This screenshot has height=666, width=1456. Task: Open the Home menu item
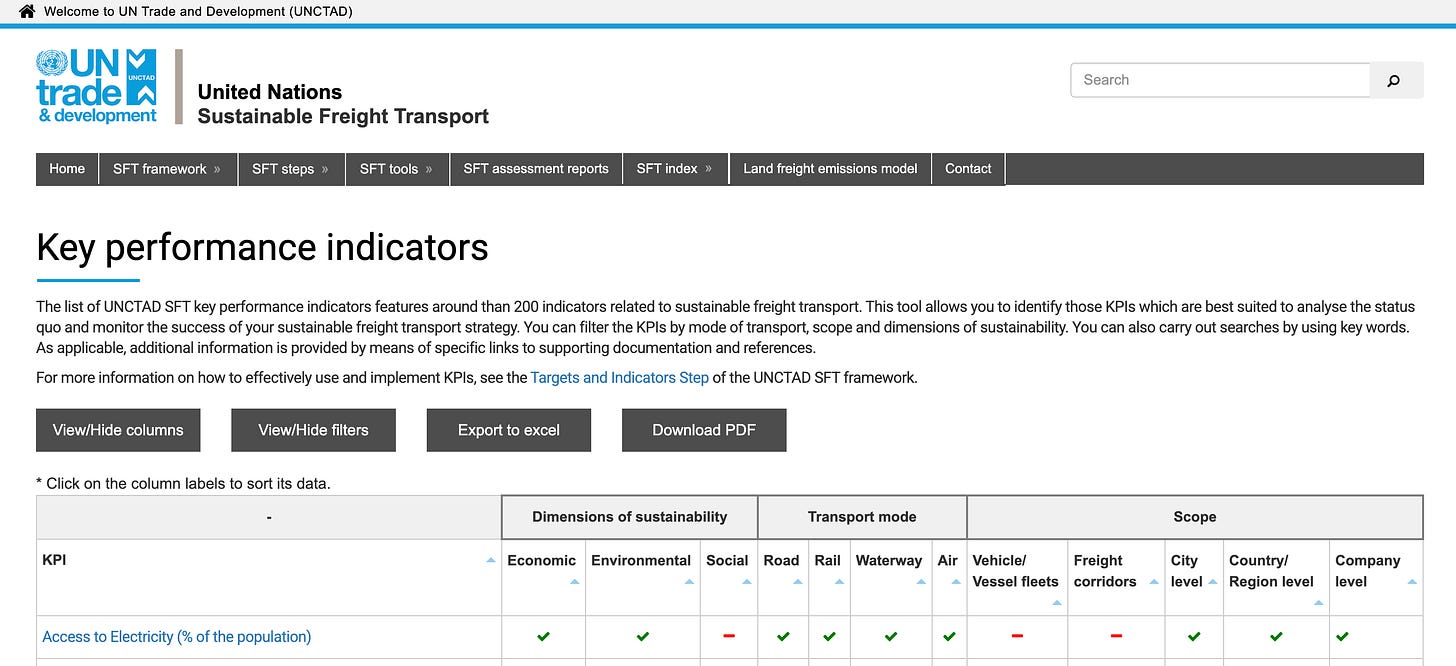coord(67,169)
